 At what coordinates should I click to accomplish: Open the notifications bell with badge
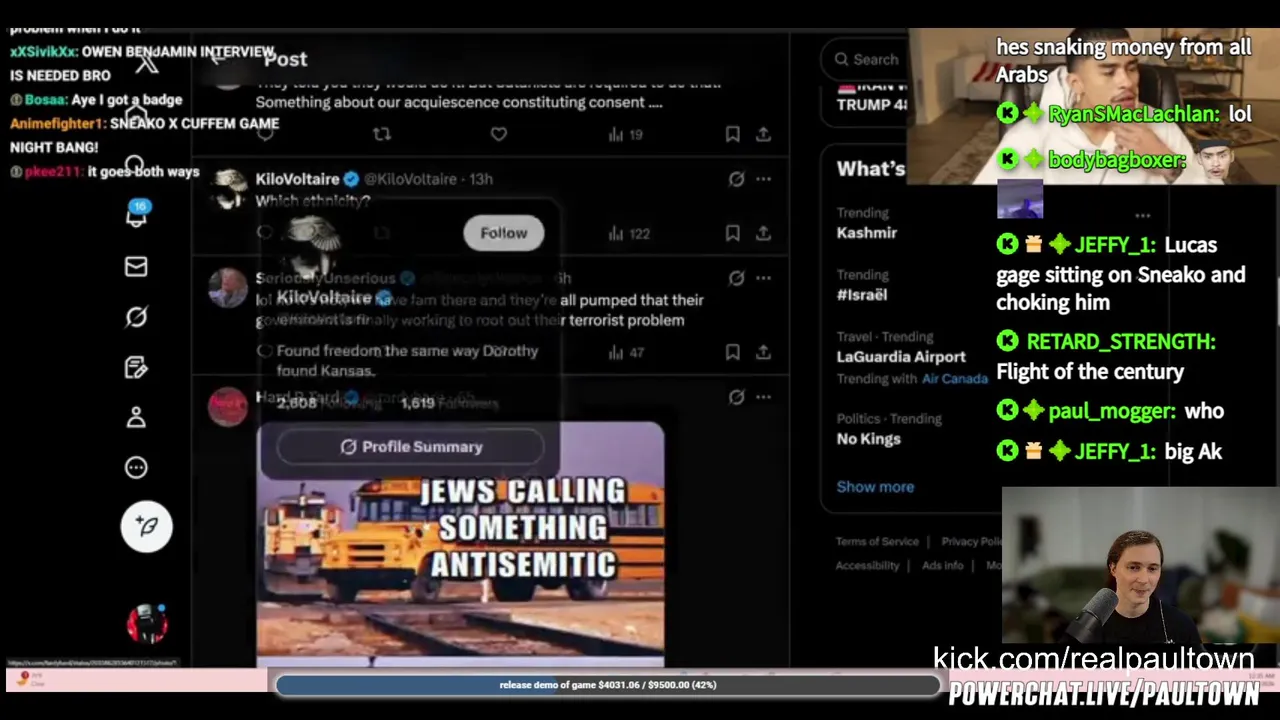click(x=136, y=214)
